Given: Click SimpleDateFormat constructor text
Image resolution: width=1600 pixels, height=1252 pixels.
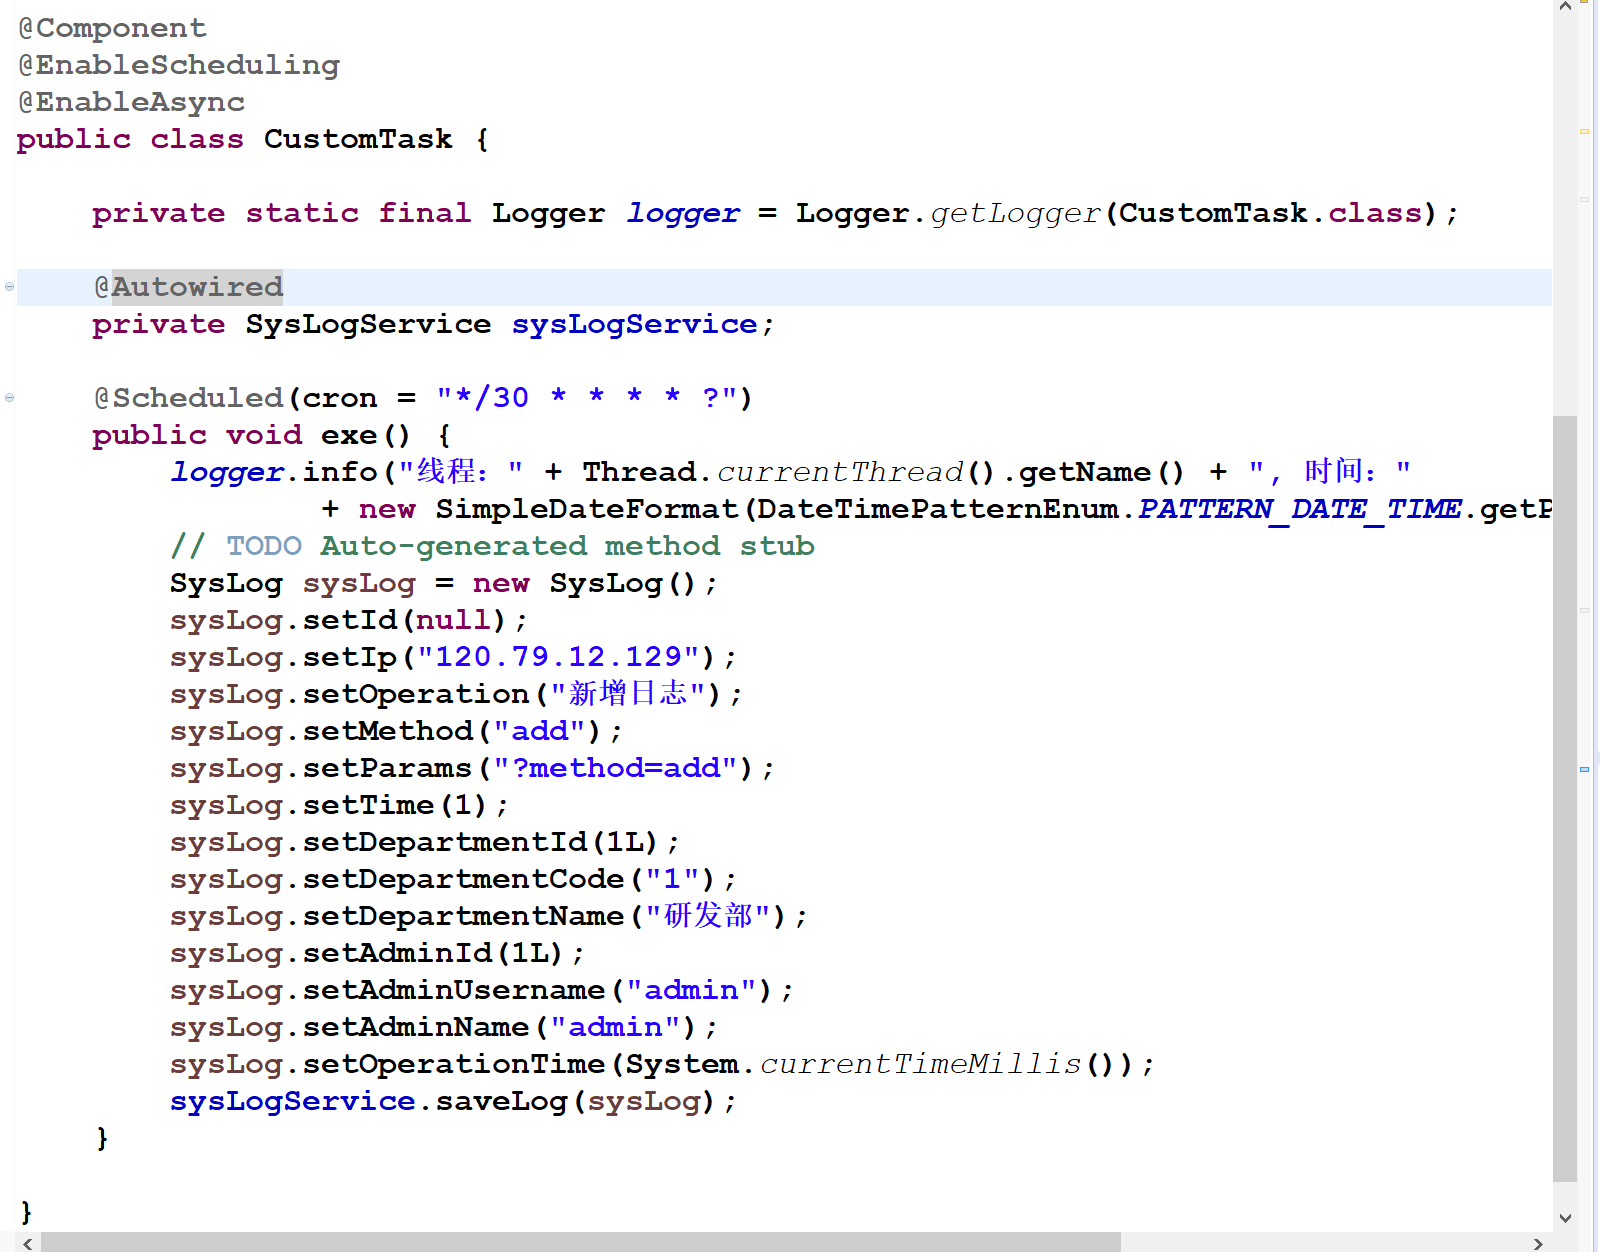Looking at the screenshot, I should point(587,510).
